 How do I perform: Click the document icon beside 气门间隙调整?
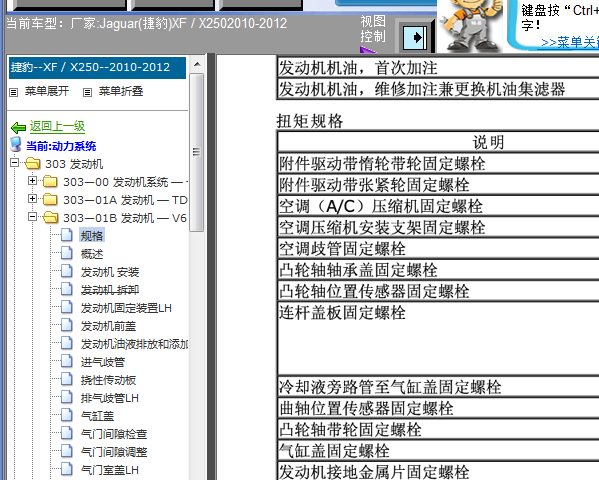click(x=67, y=451)
